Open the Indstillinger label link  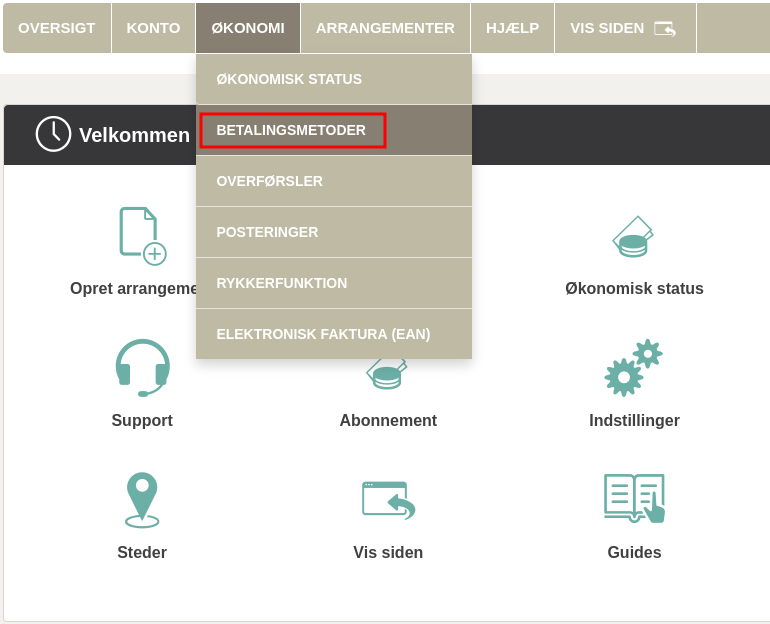(634, 420)
